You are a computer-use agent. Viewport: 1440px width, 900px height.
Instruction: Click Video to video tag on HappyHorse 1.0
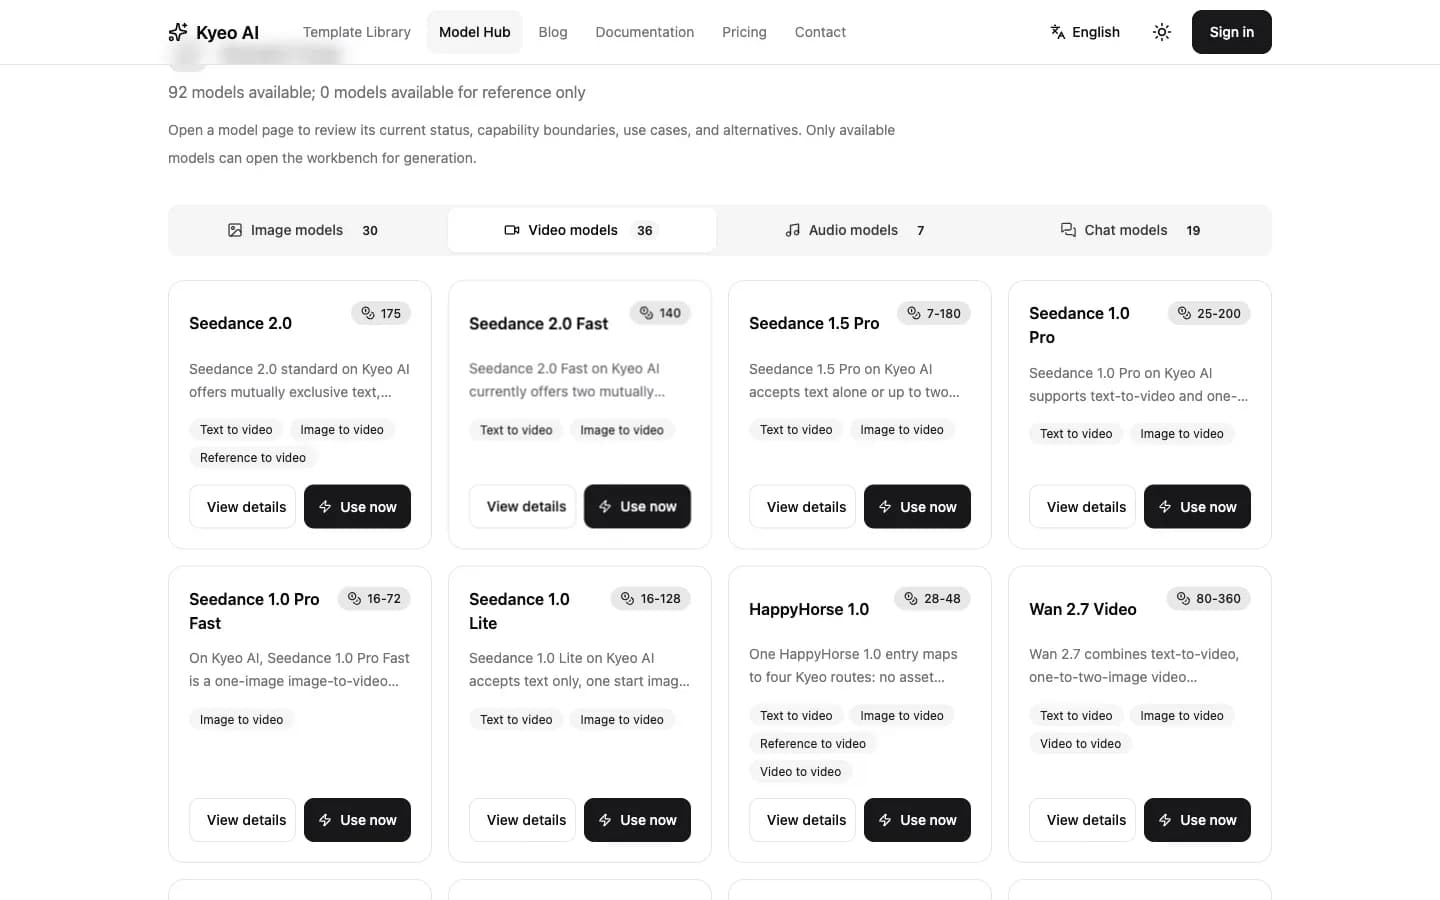click(x=800, y=772)
